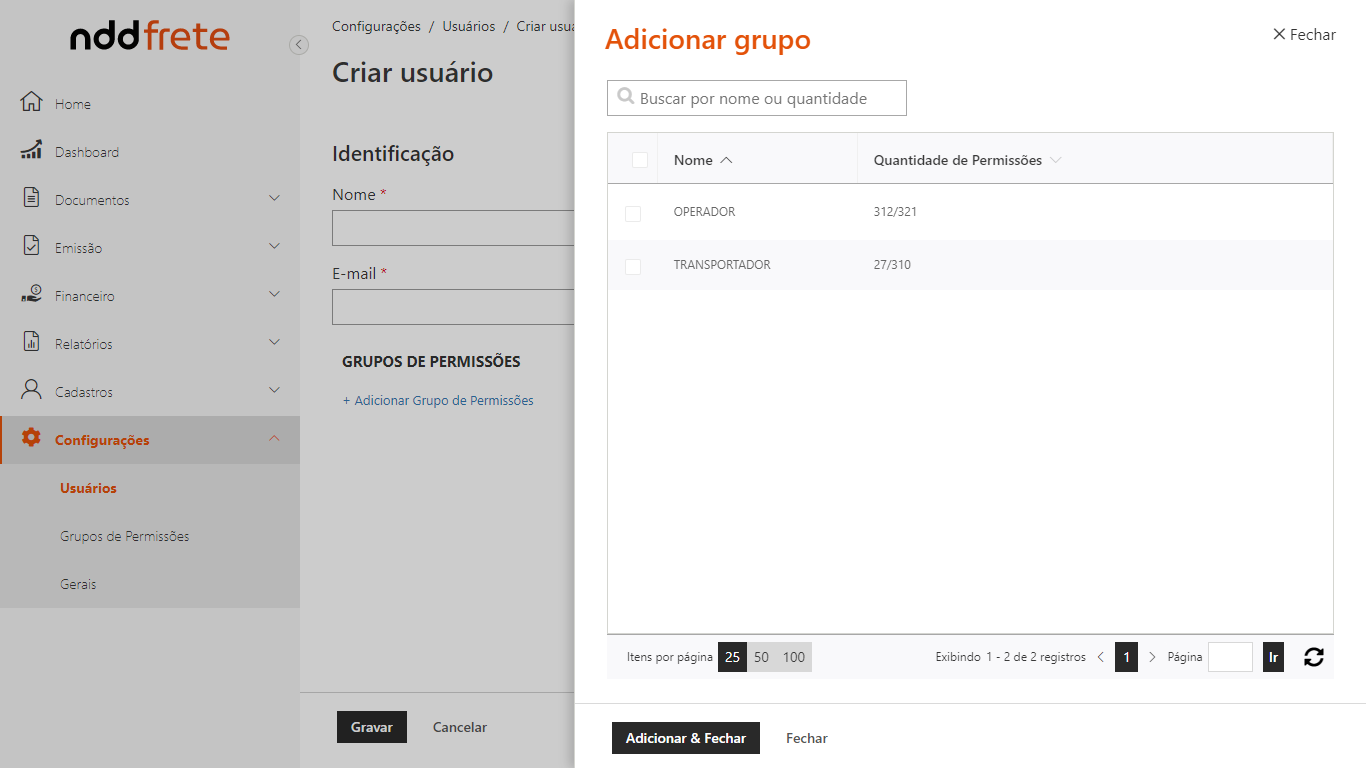Click the Financeiro hand-coin icon
This screenshot has height=768, width=1366.
click(31, 294)
